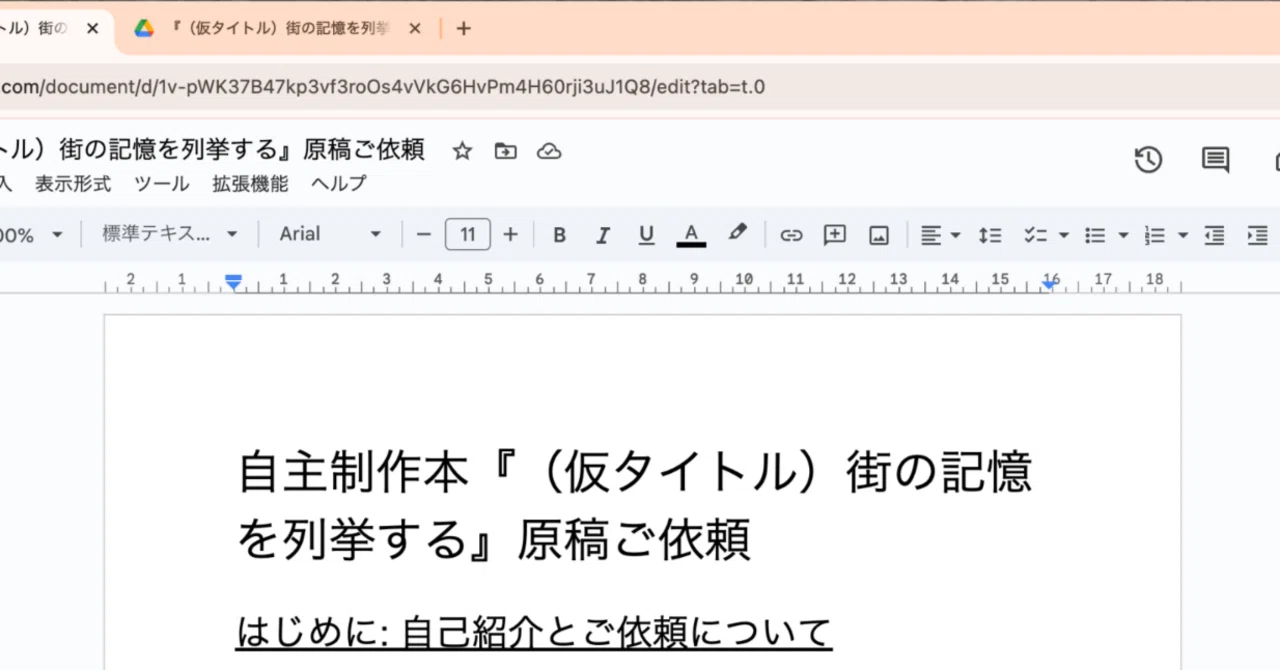Close the first browser tab
1280x670 pixels.
[93, 29]
